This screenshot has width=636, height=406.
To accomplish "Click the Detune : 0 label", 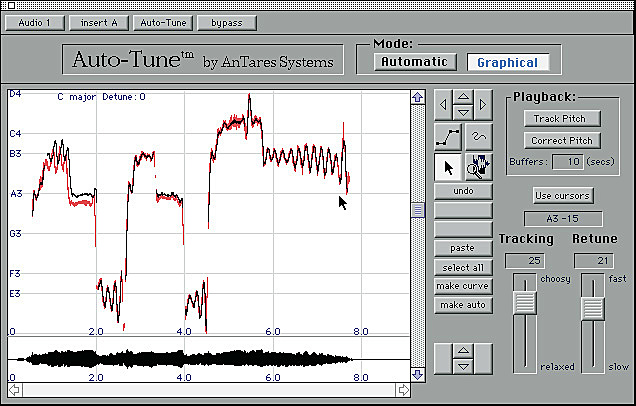I will (x=124, y=97).
